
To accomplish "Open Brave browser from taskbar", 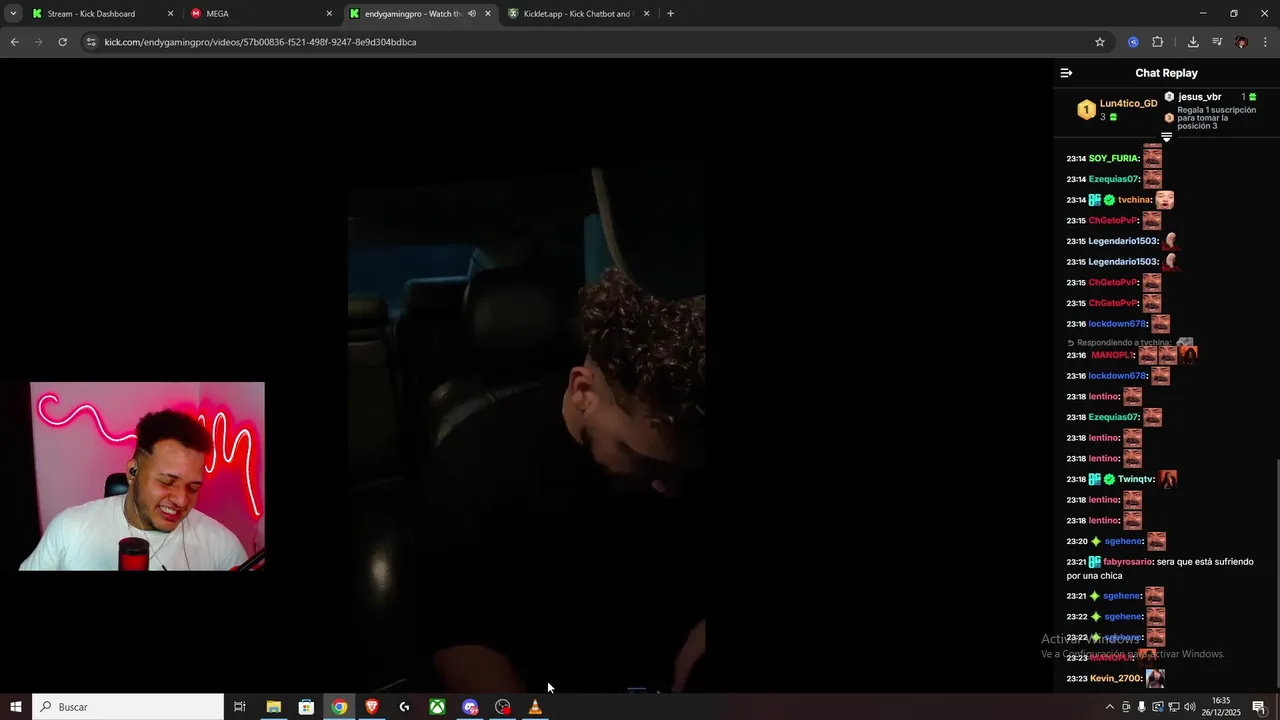I will click(372, 707).
